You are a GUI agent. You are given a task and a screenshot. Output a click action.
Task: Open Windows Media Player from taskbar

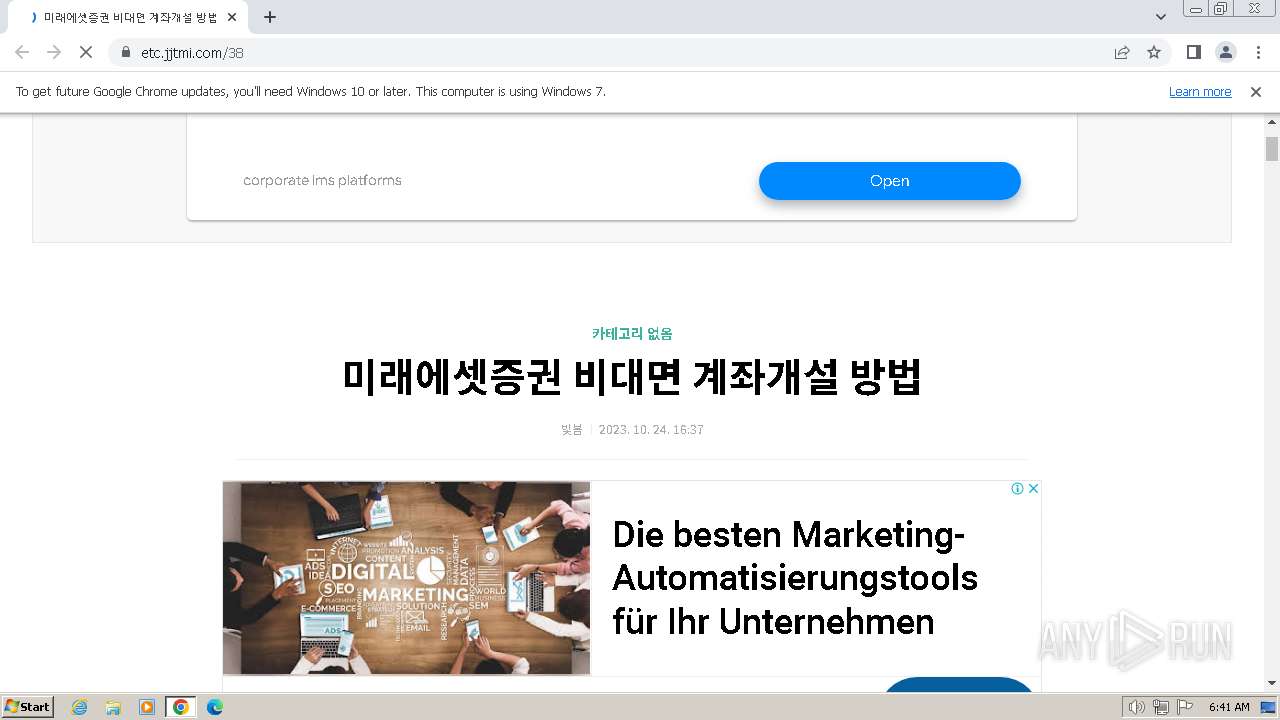coord(147,707)
